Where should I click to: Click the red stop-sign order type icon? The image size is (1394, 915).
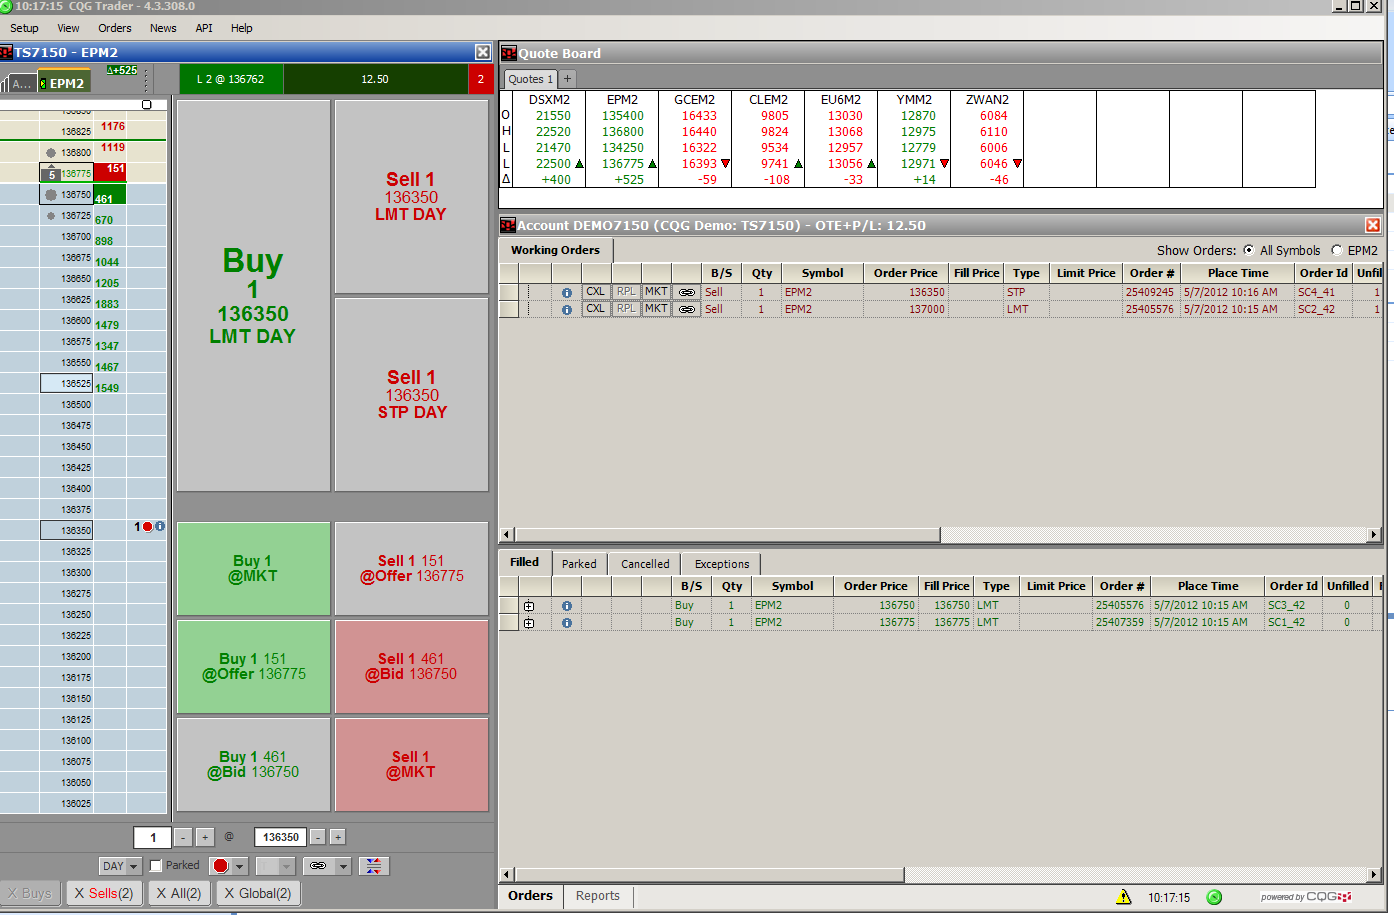(x=221, y=866)
